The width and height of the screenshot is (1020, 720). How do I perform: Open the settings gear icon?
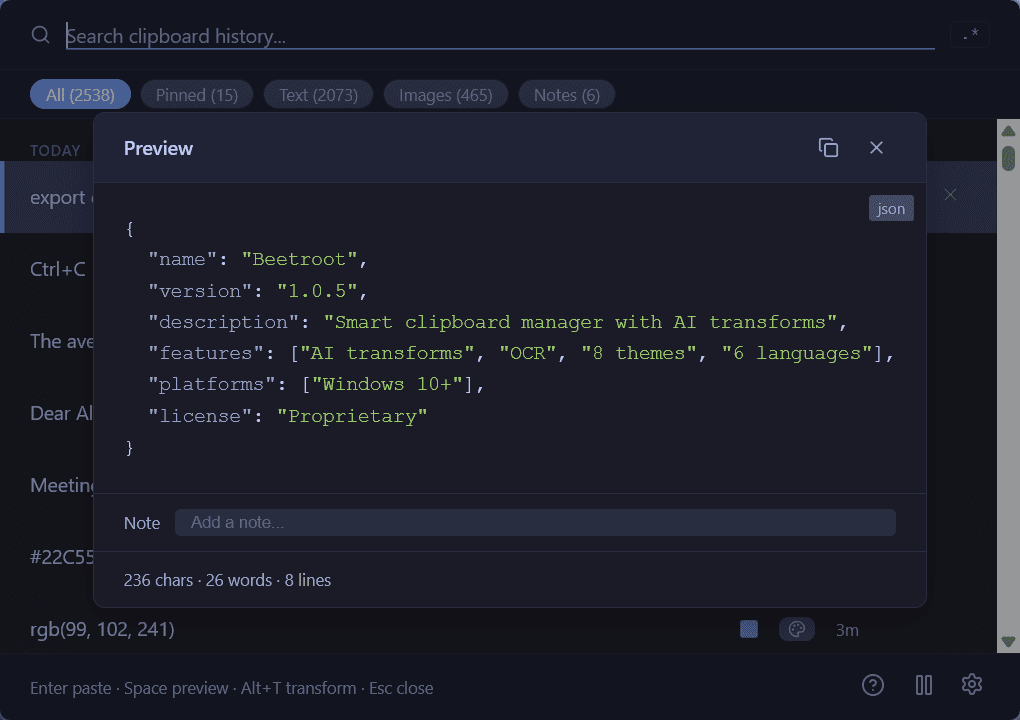coord(971,684)
